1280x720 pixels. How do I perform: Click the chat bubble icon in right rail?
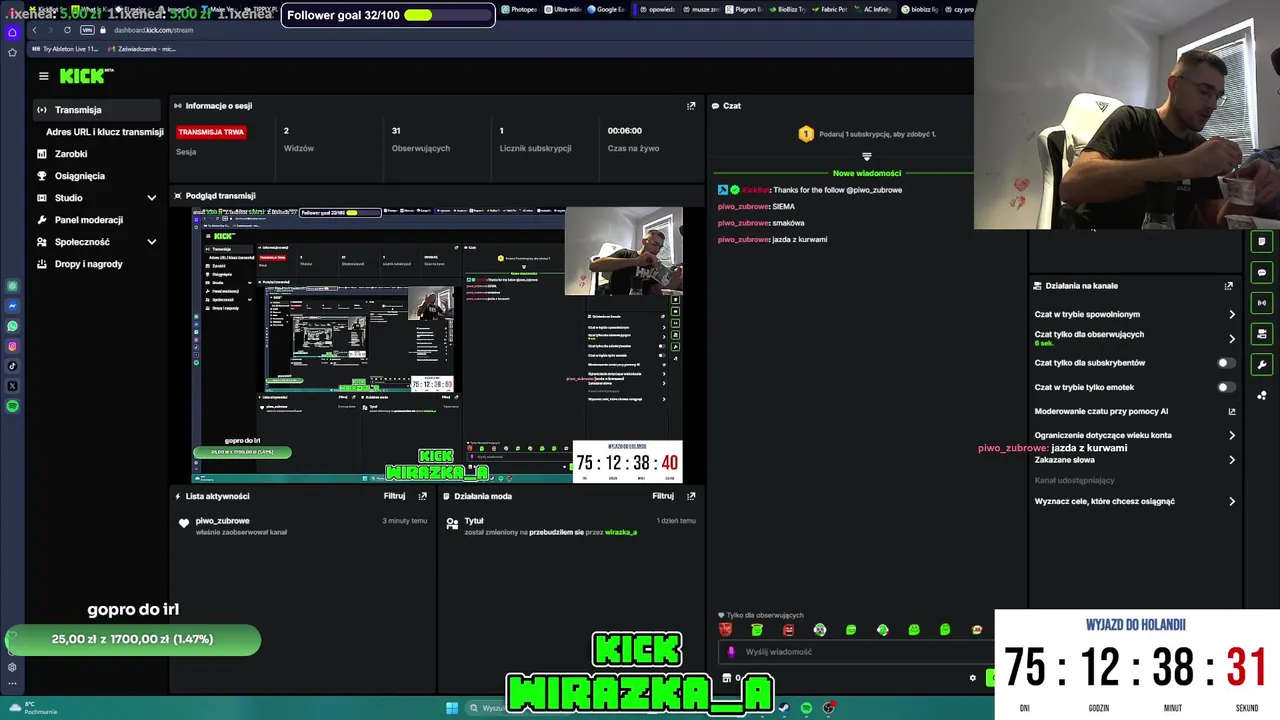[1262, 273]
